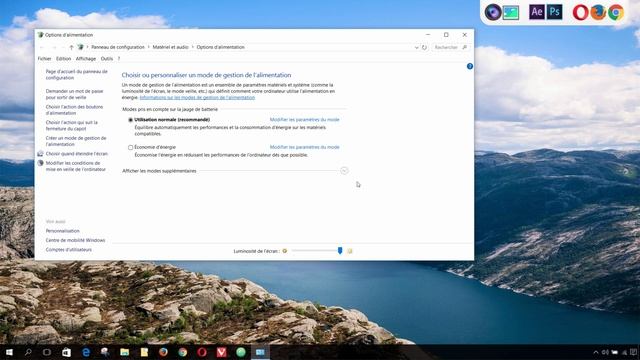Screen dimensions: 640x360
Task: Open Modifier les conditions de mise en veille
Action: [x=76, y=166]
